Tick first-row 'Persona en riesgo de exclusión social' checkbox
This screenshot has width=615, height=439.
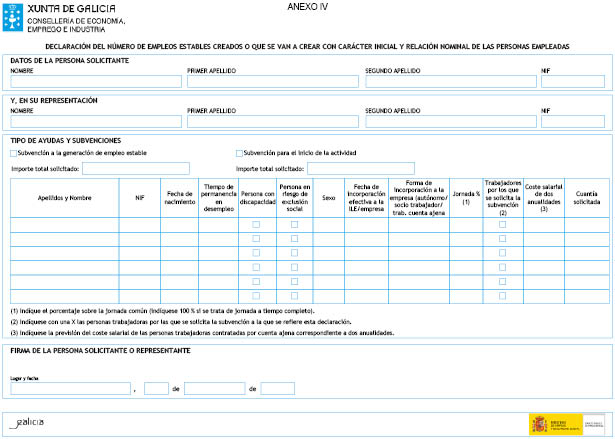tap(294, 225)
